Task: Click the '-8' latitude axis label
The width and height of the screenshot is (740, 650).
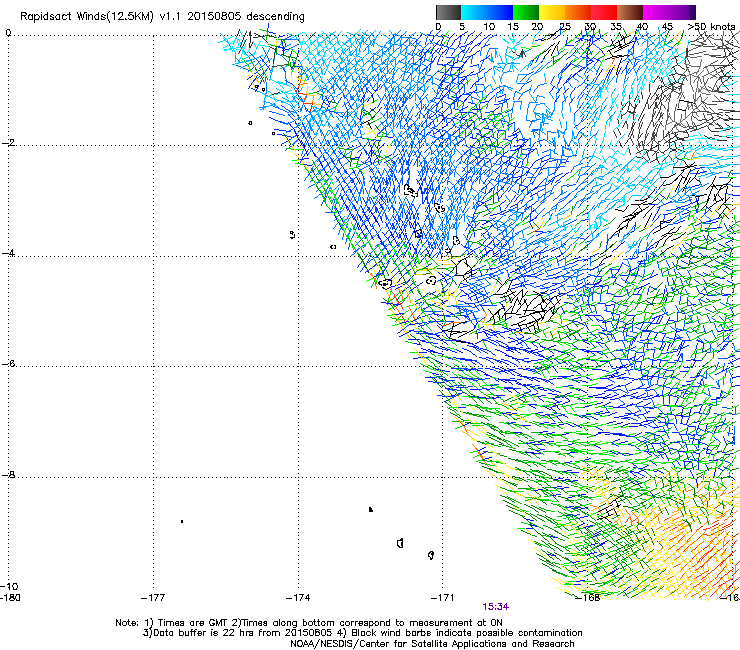Action: coord(8,474)
